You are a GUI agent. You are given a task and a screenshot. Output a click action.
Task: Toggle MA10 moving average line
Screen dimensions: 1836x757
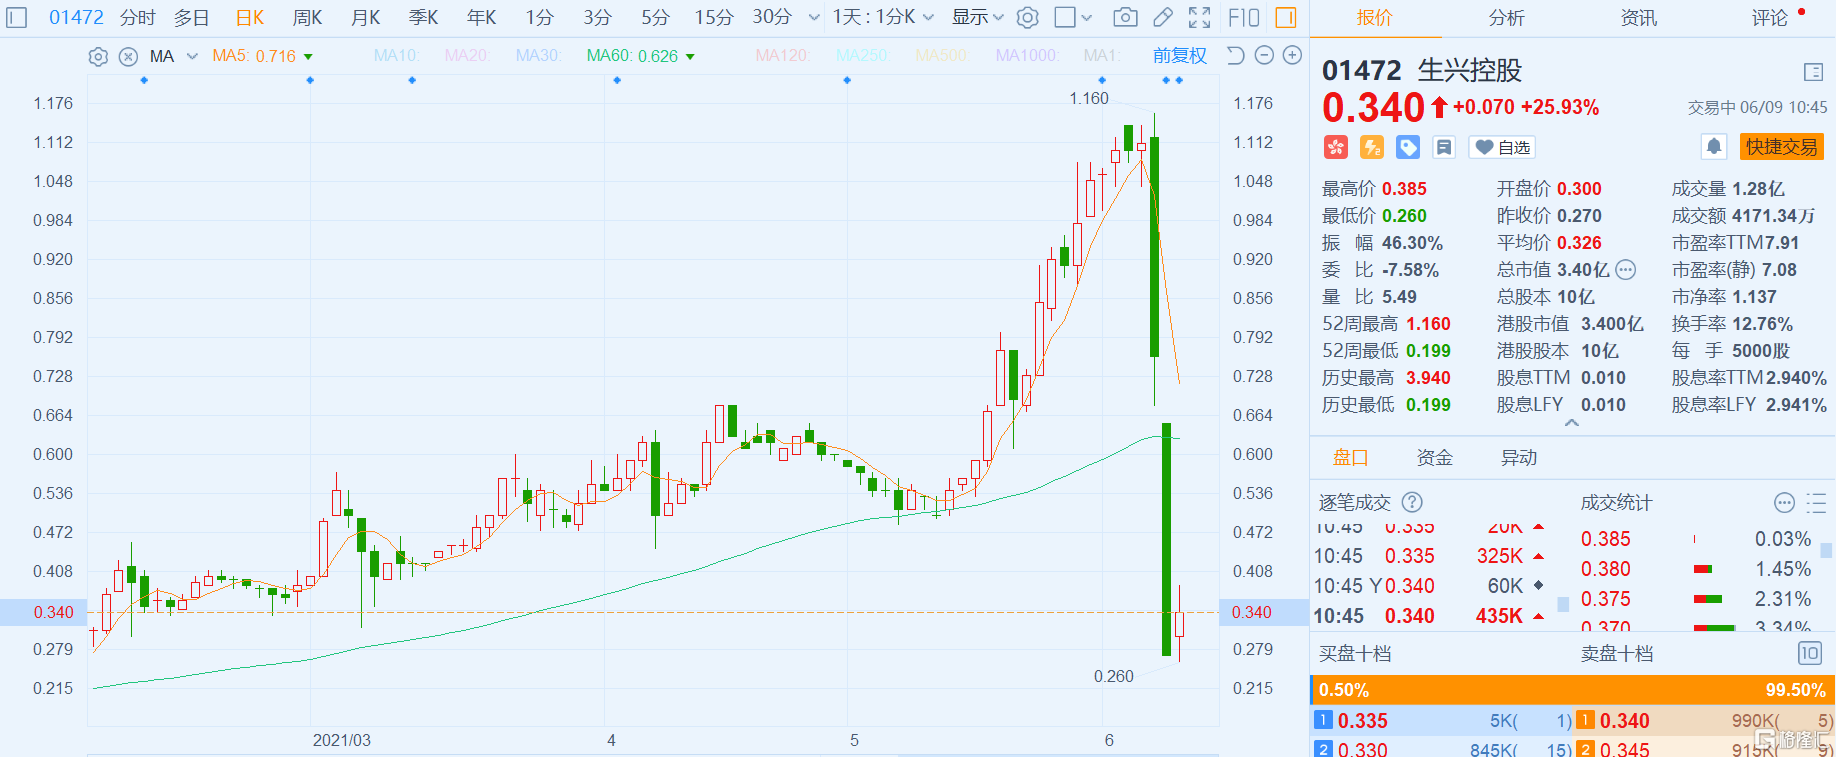coord(396,56)
